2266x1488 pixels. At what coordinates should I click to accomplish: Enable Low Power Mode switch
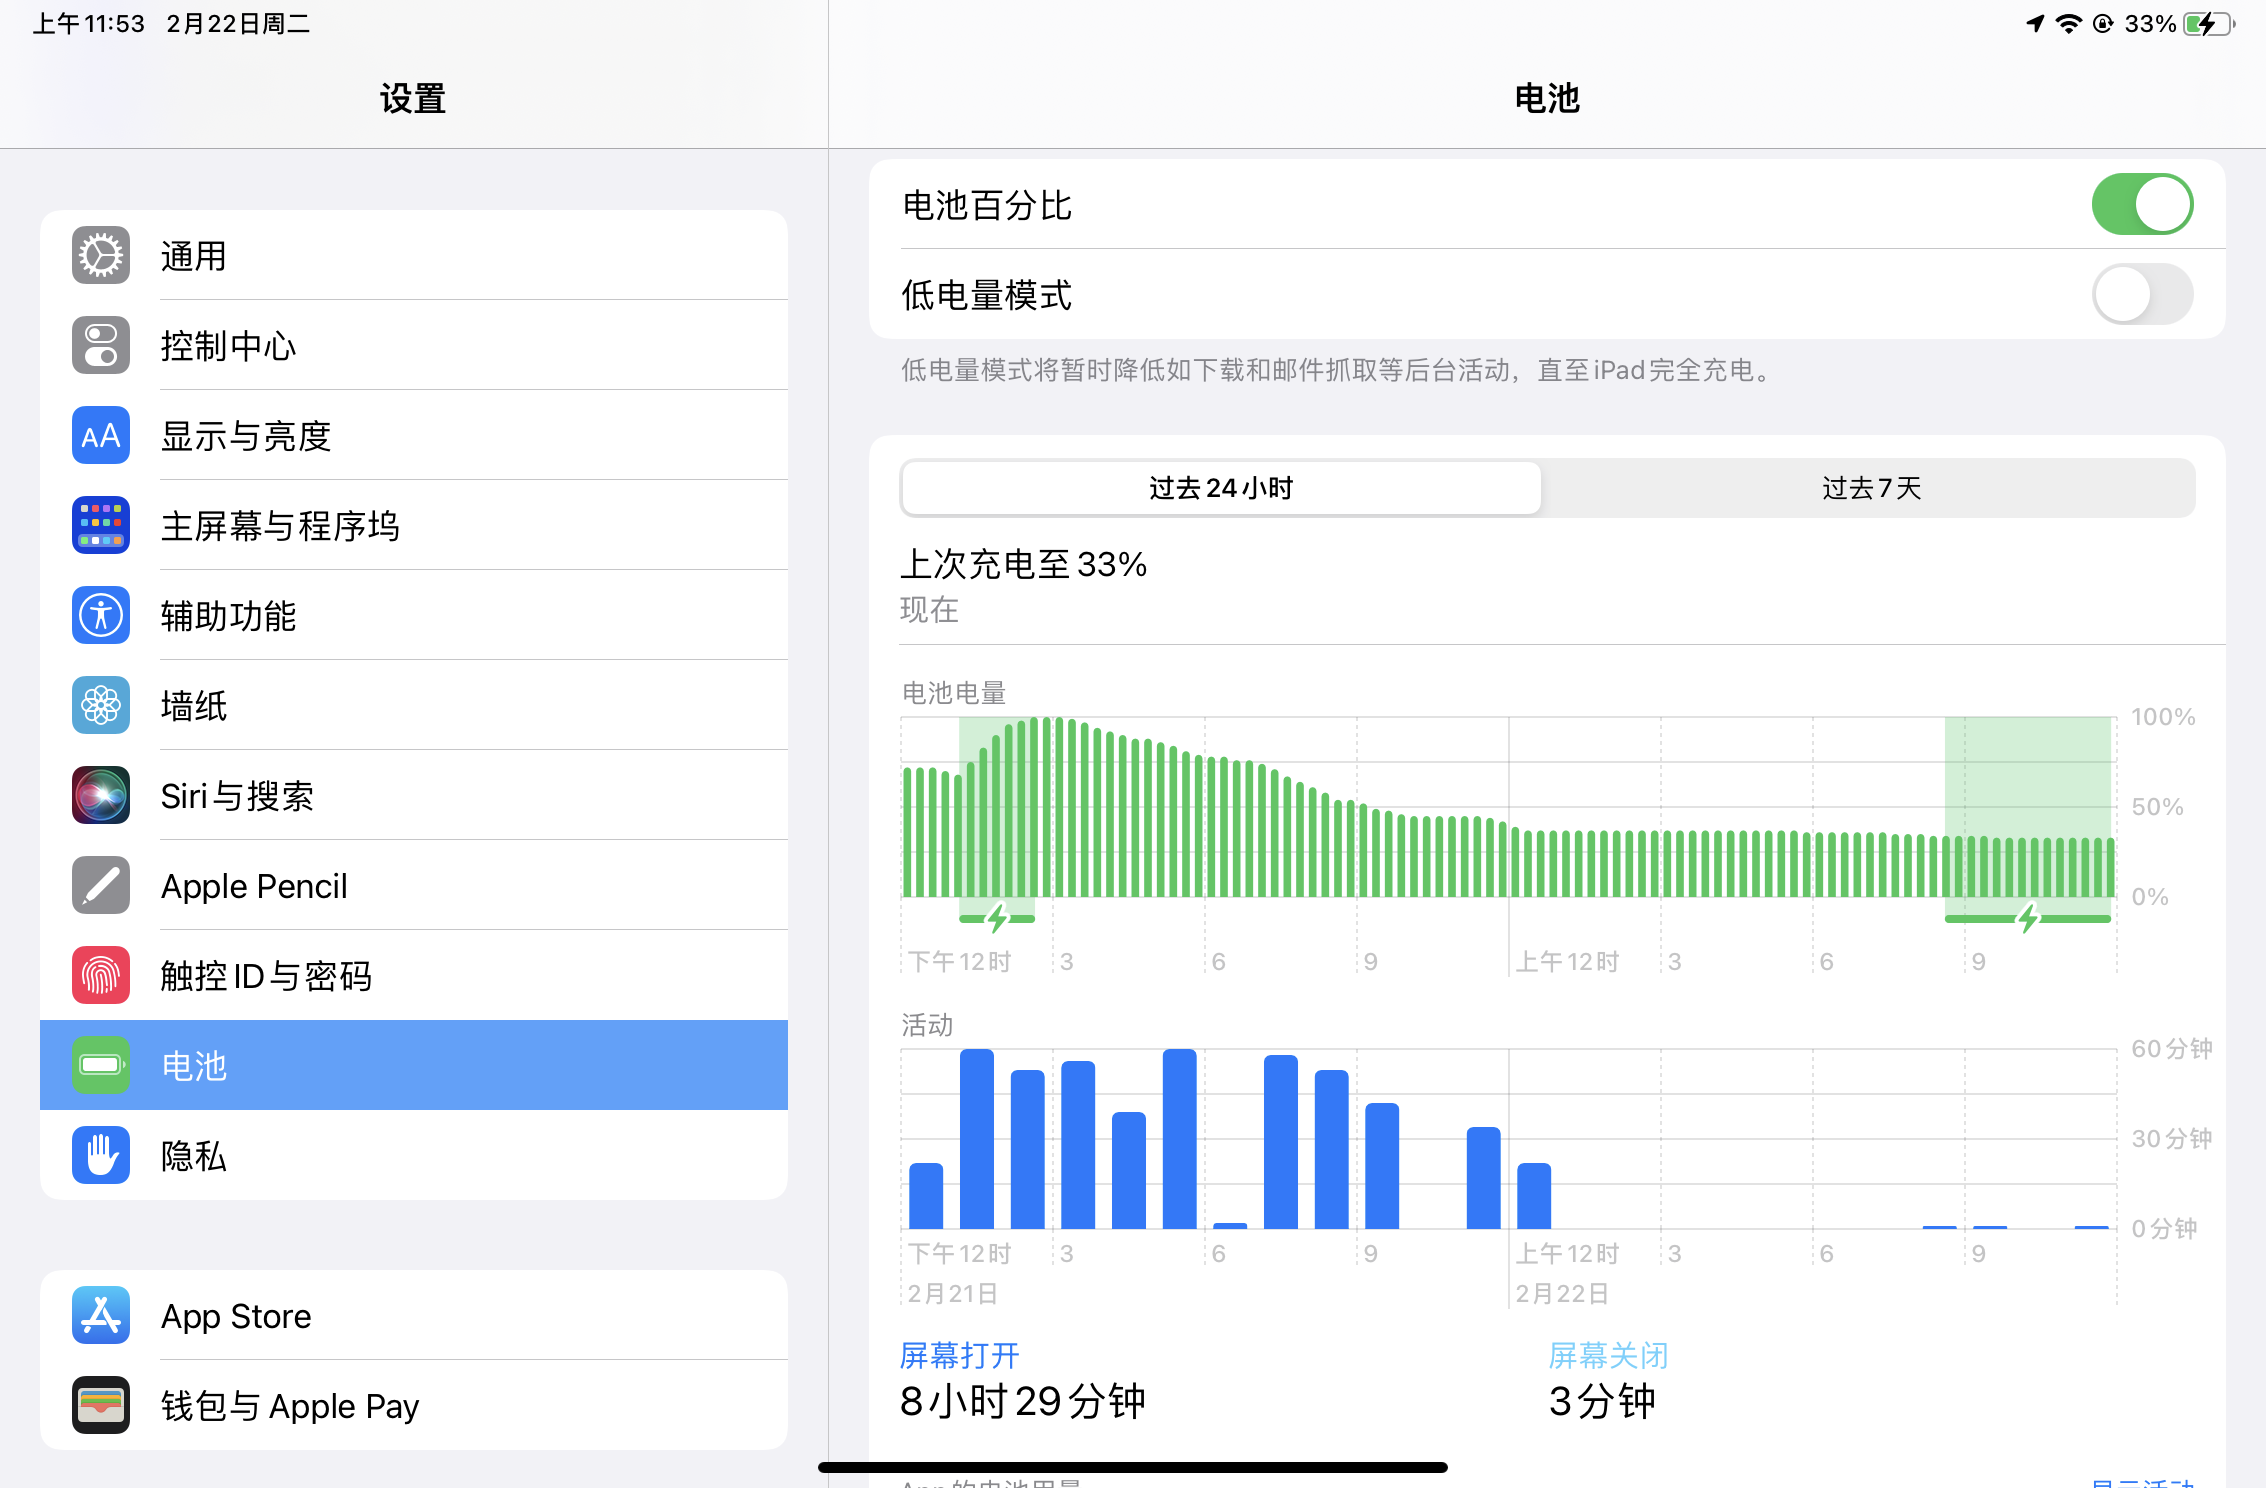(2141, 295)
